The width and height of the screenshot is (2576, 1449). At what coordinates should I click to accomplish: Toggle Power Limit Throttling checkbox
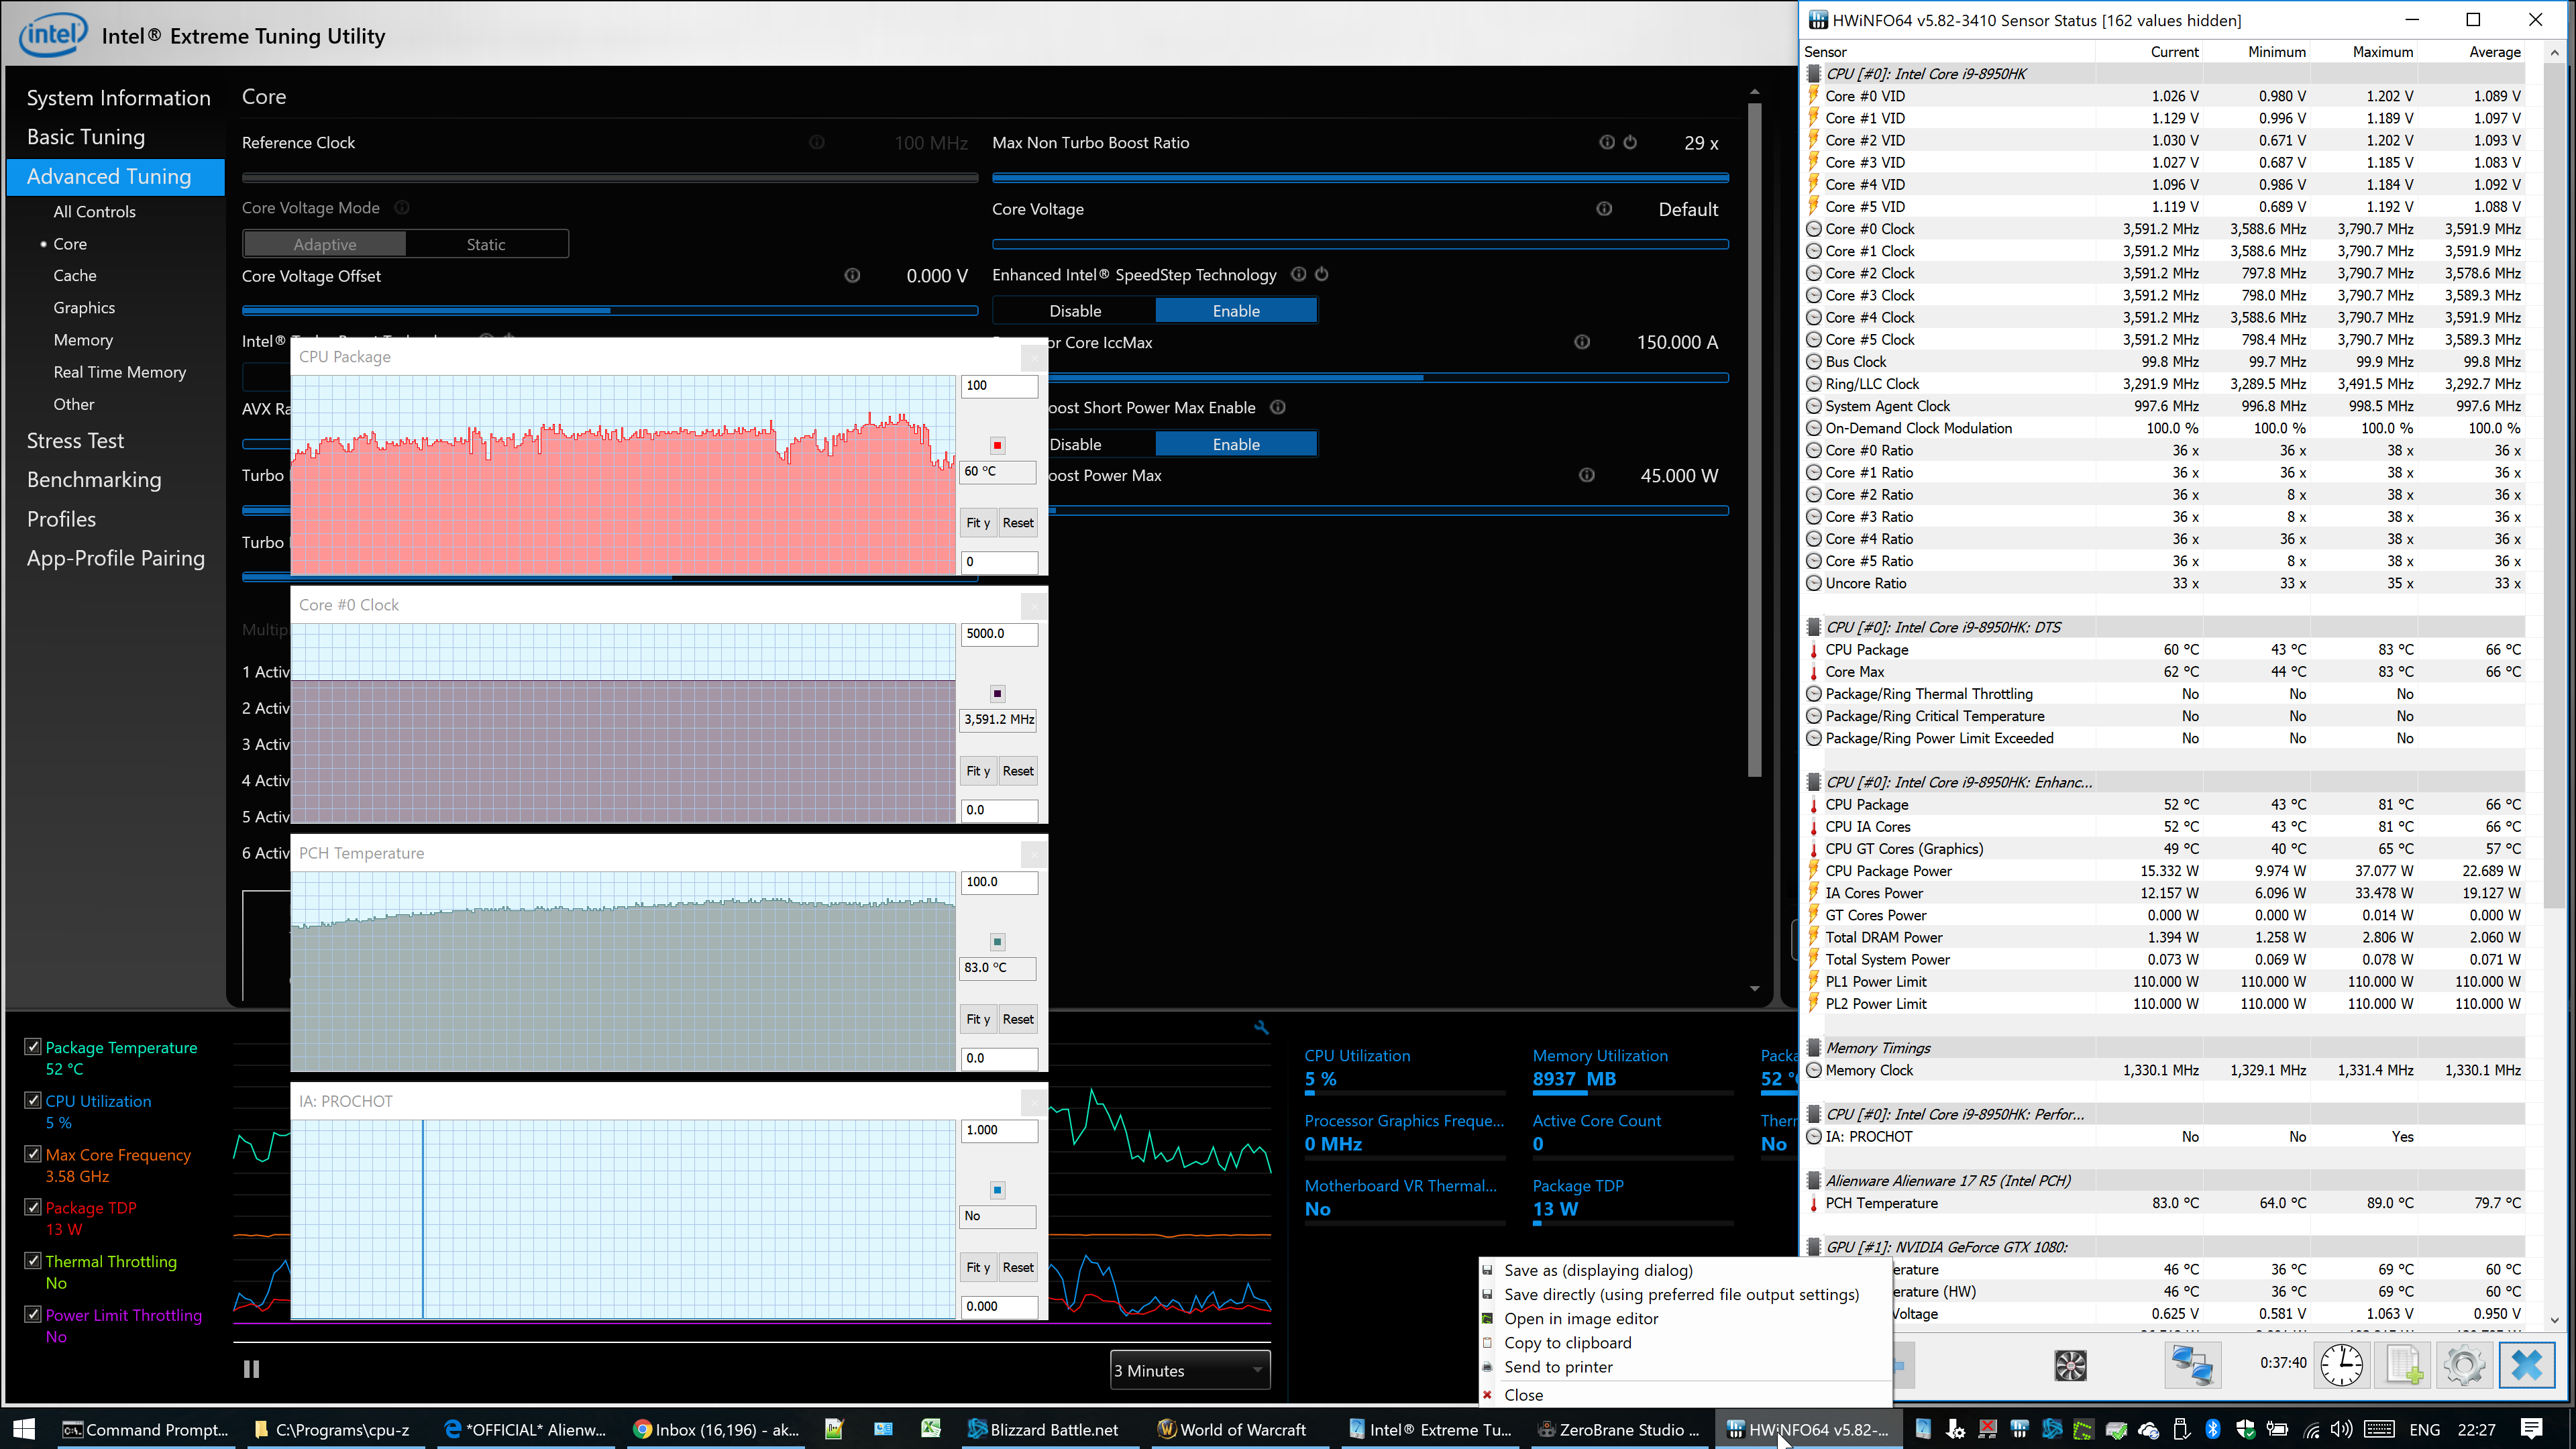coord(33,1314)
